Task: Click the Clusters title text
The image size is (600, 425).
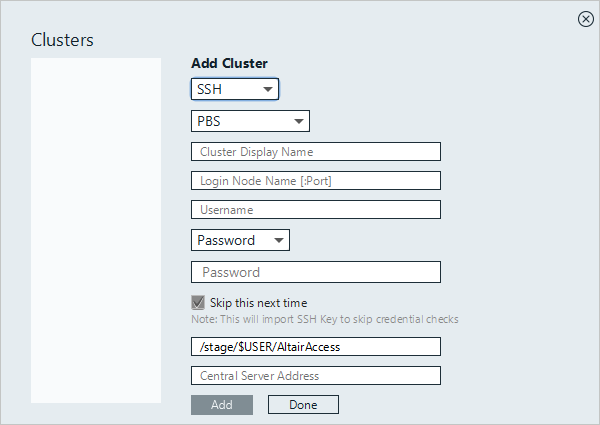Action: click(62, 40)
